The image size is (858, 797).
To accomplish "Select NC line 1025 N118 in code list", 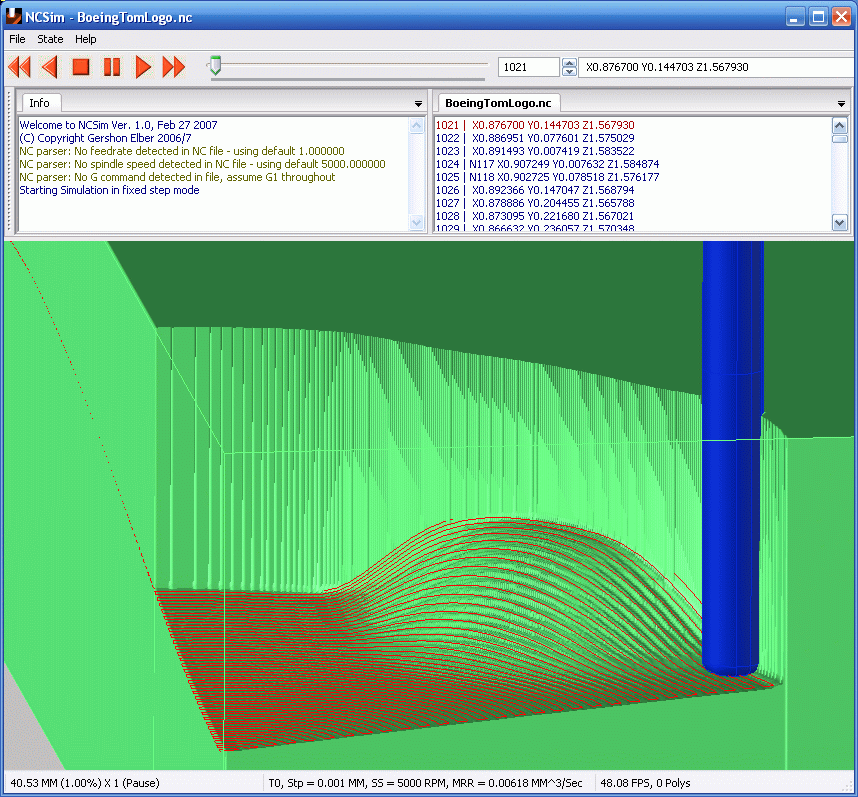I will pos(548,177).
